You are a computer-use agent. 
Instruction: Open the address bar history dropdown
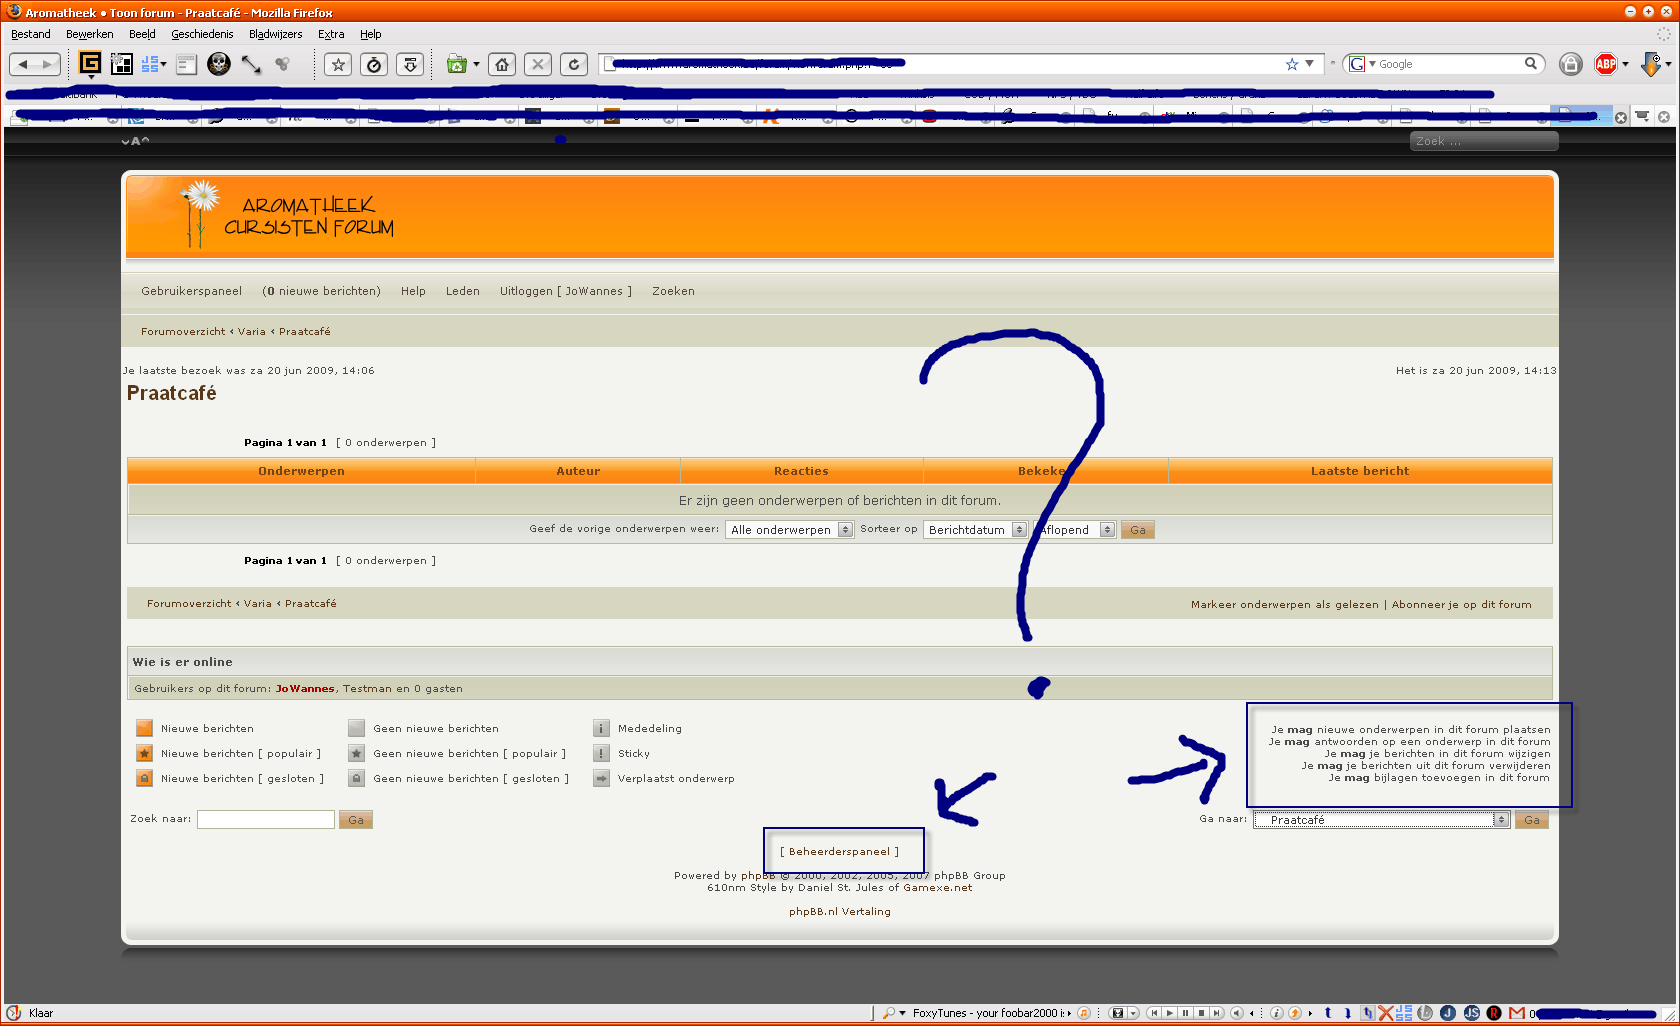1309,64
